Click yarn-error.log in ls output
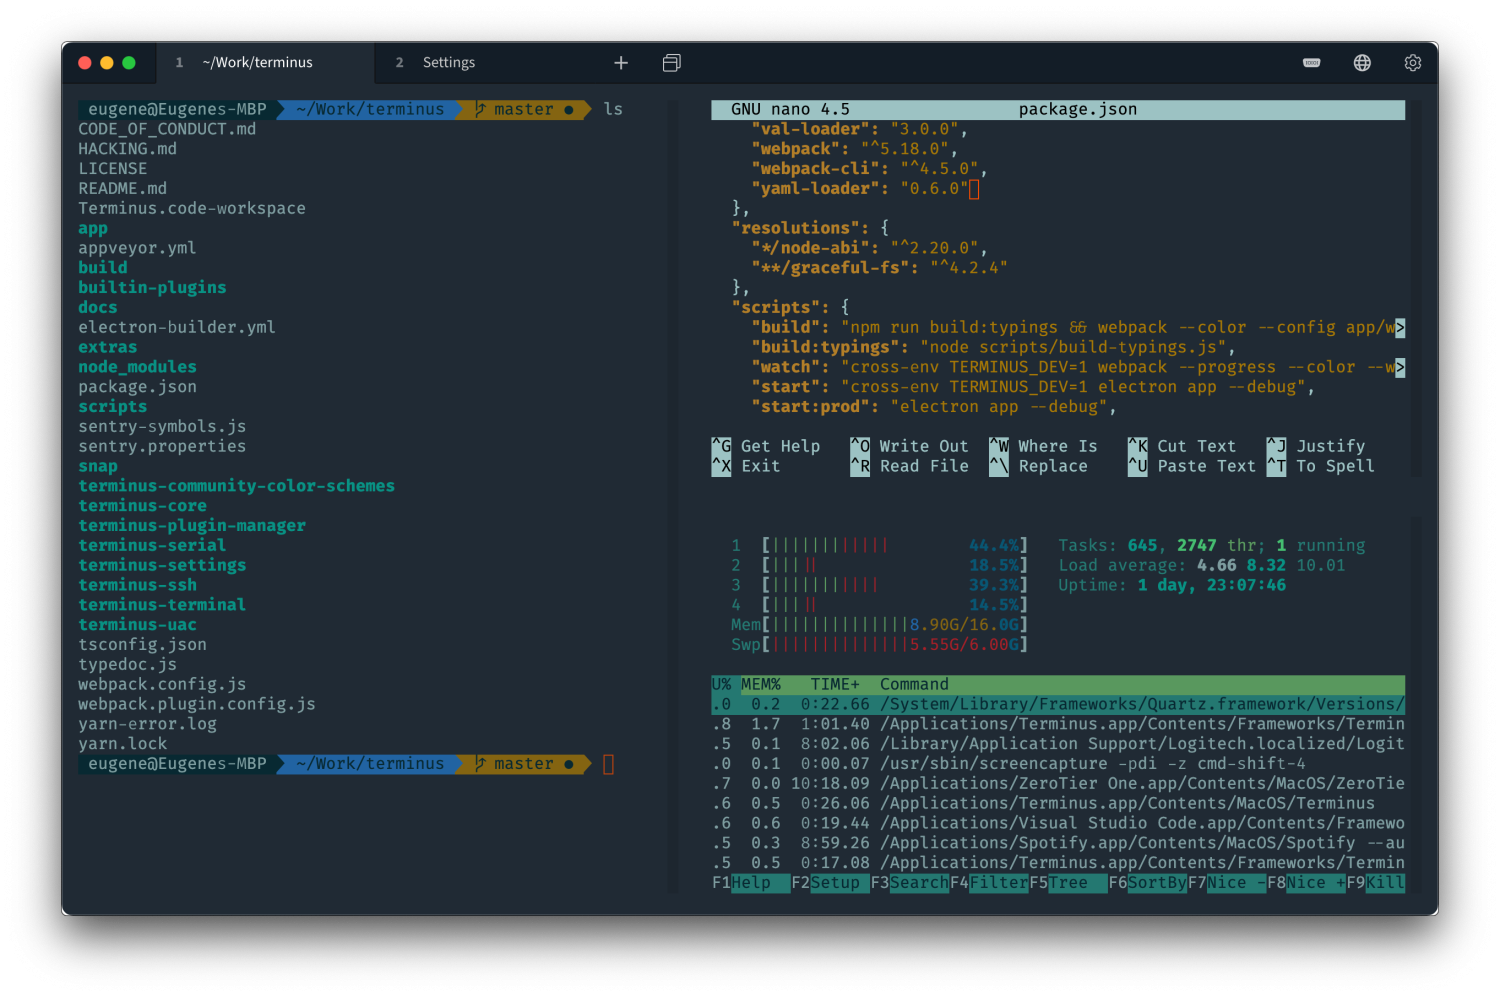 click(x=148, y=725)
